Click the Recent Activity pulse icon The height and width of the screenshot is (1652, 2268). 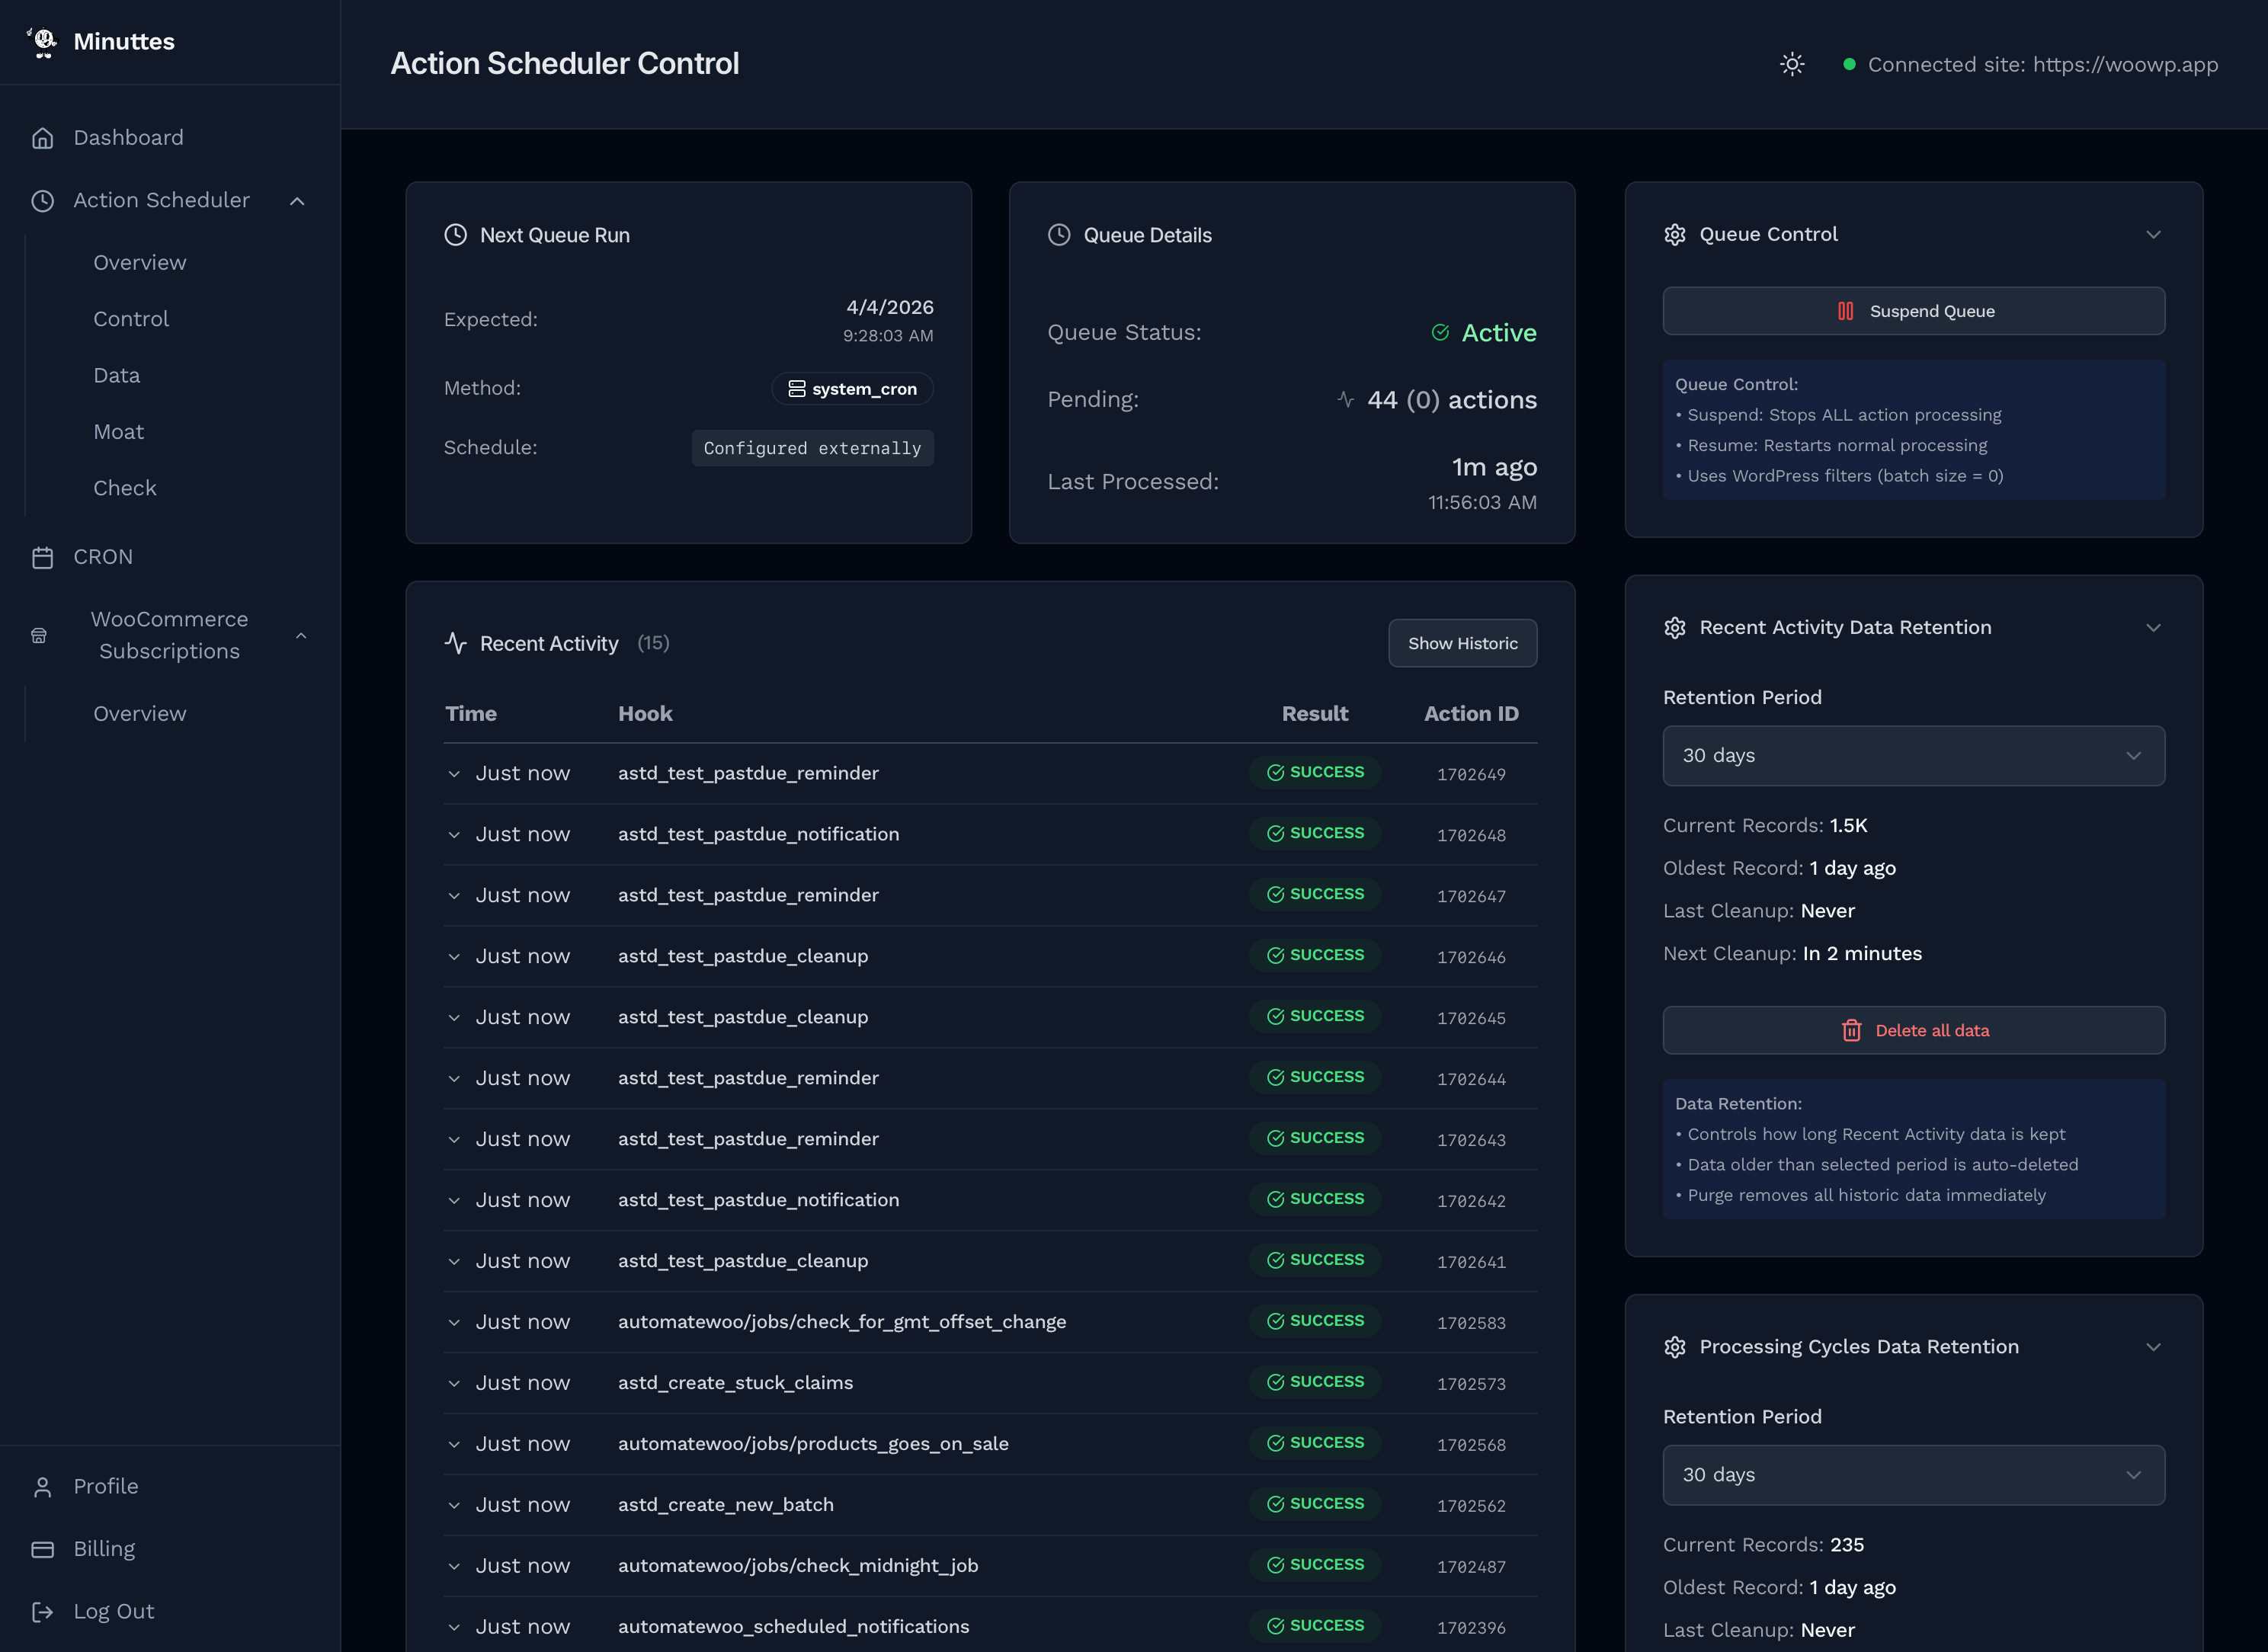tap(456, 643)
